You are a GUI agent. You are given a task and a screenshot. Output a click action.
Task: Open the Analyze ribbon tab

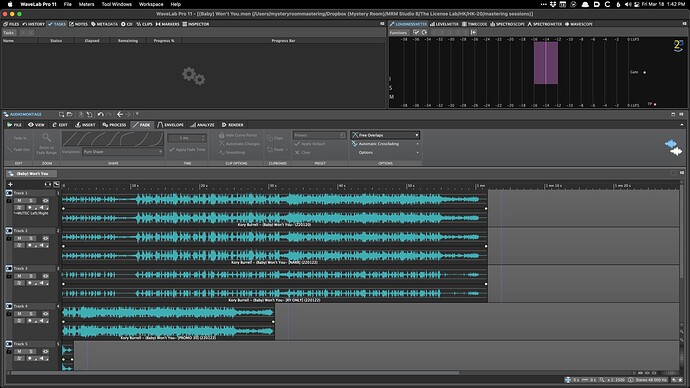pos(202,125)
